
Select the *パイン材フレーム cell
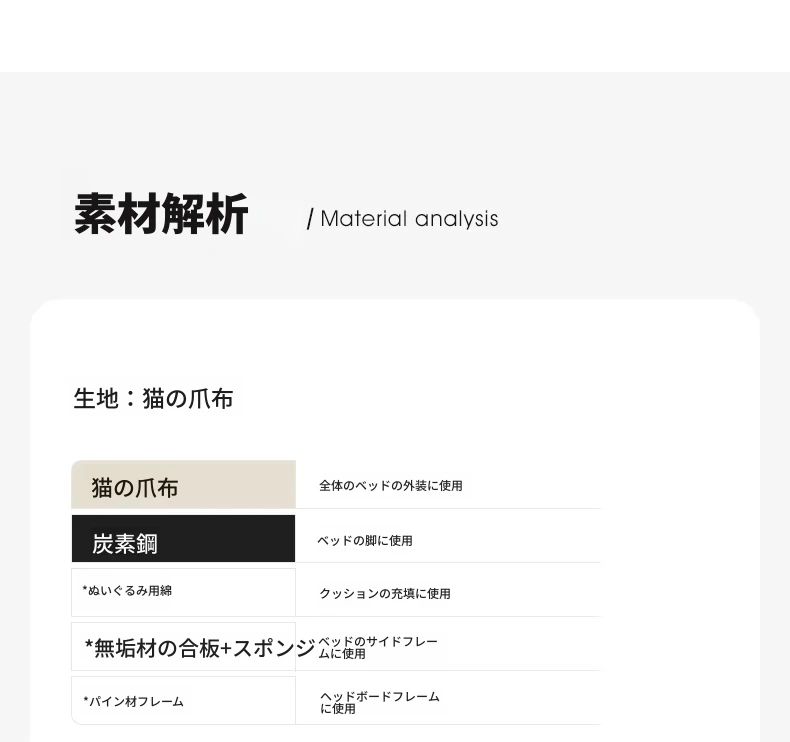(x=183, y=701)
